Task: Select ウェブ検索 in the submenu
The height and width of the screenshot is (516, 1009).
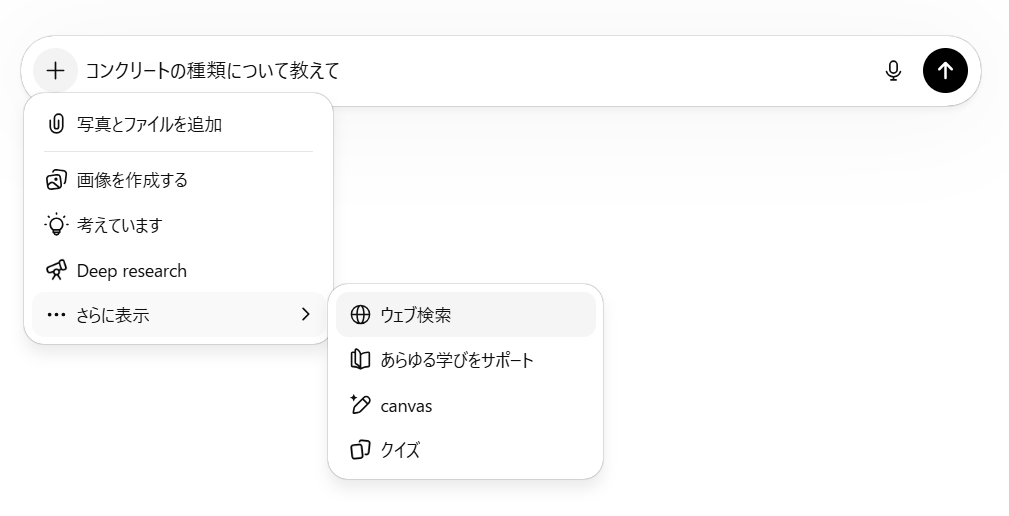Action: coord(416,315)
